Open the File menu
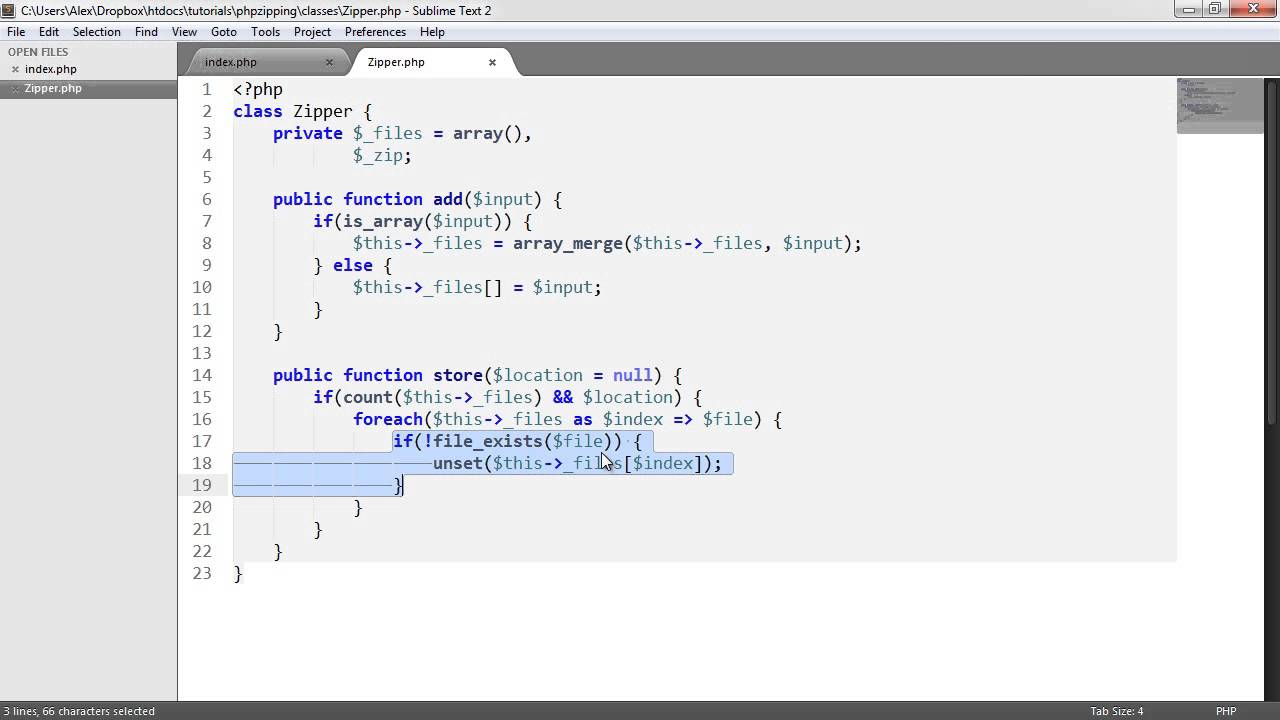Screen dimensions: 1280x720 pyautogui.click(x=16, y=32)
